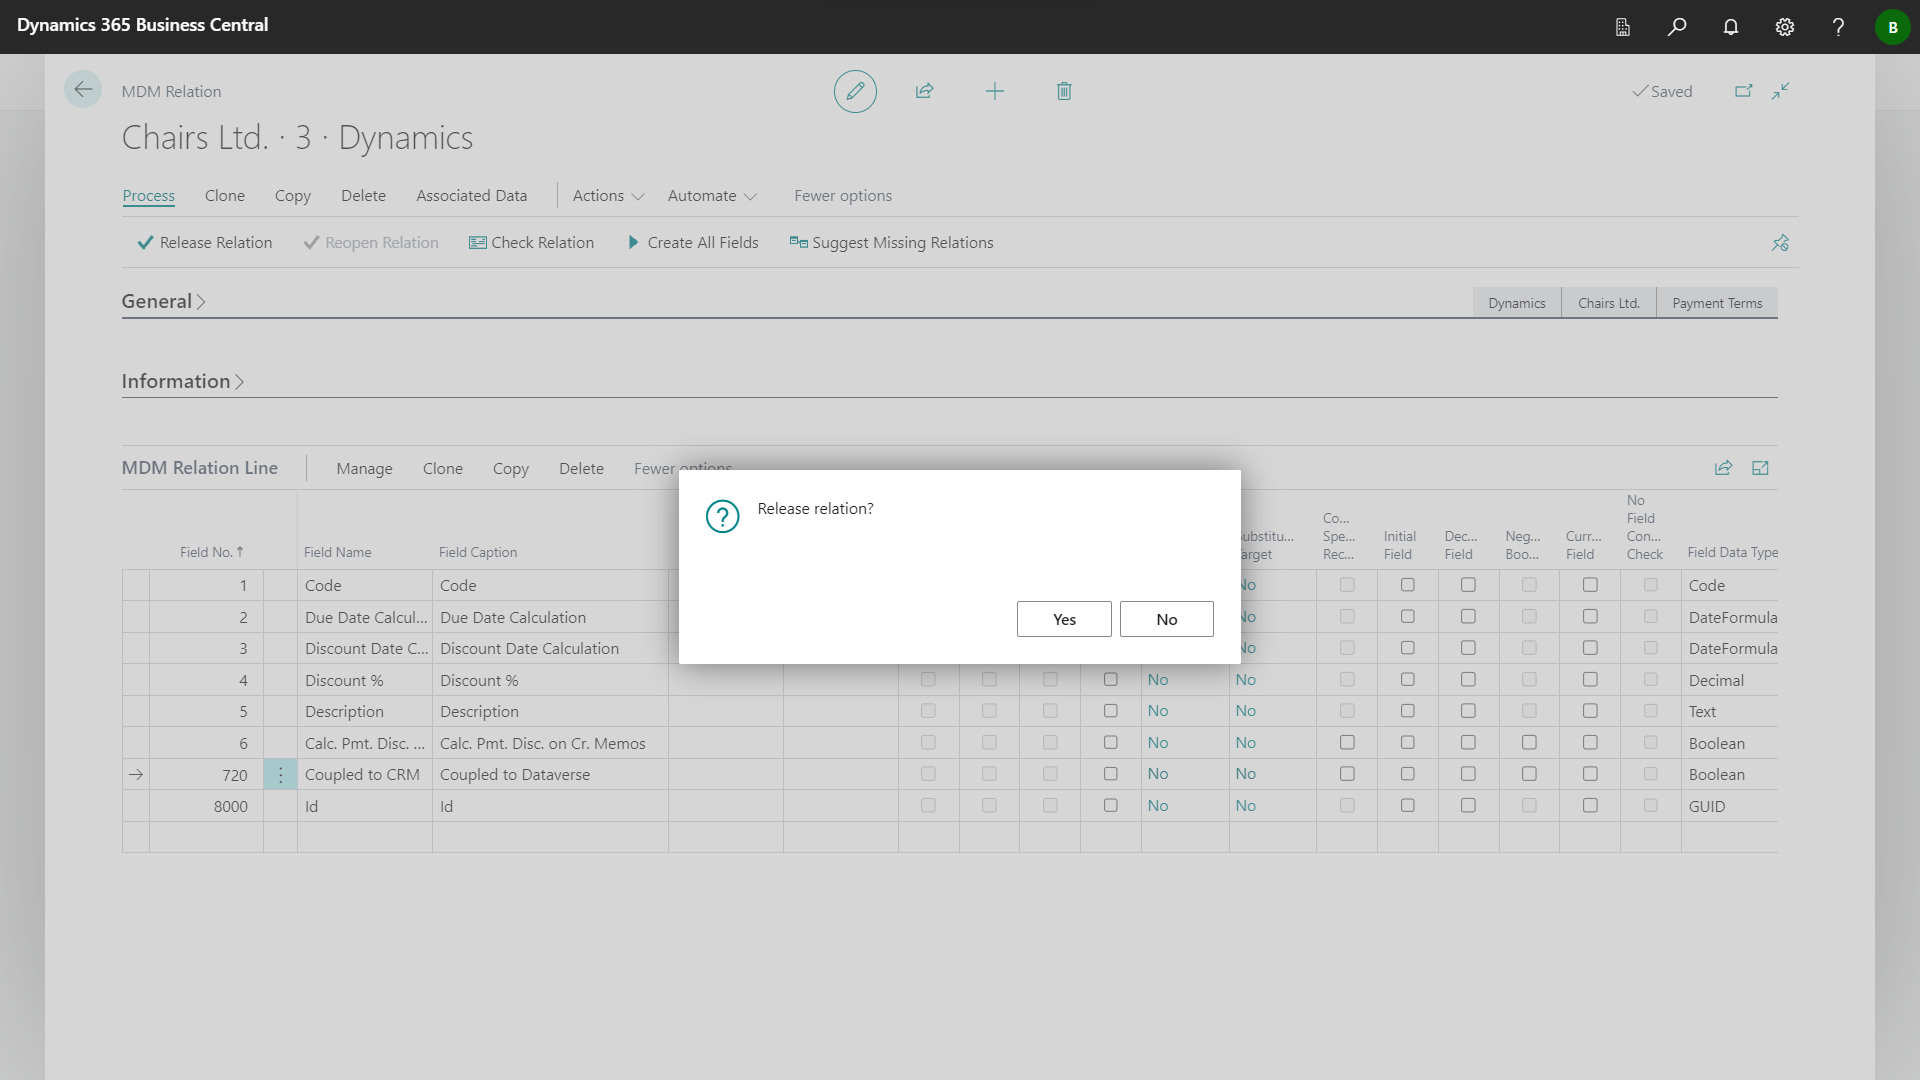Open the Copy menu in page header

point(293,196)
